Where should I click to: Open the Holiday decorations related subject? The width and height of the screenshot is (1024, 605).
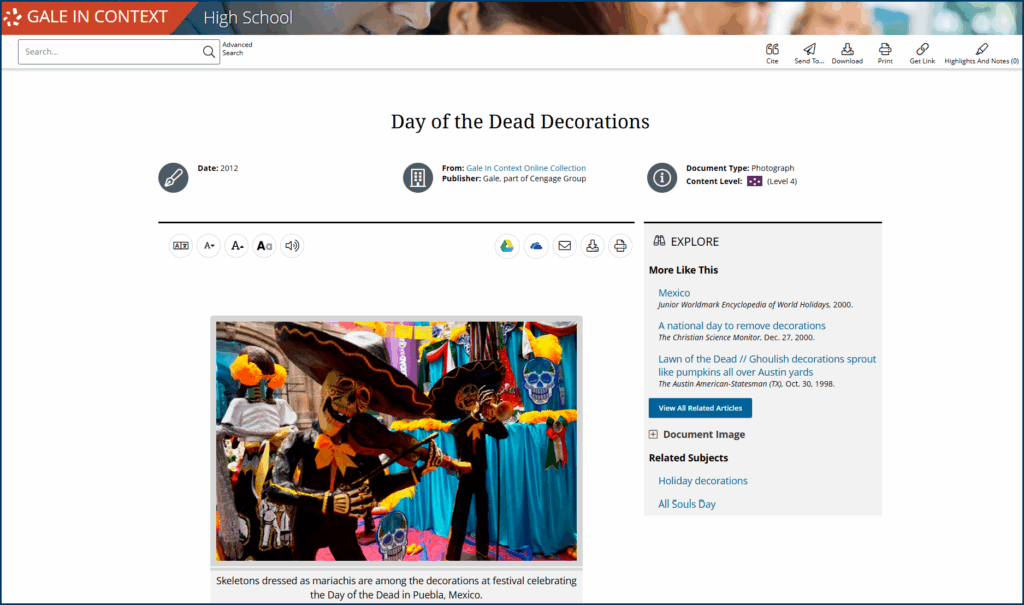[x=702, y=481]
